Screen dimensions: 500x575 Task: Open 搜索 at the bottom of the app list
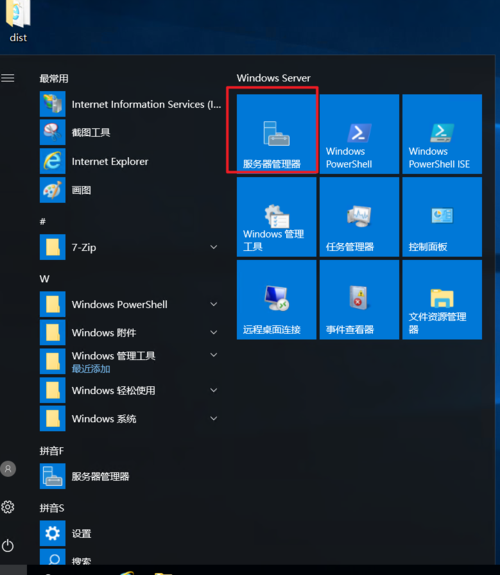[130, 557]
